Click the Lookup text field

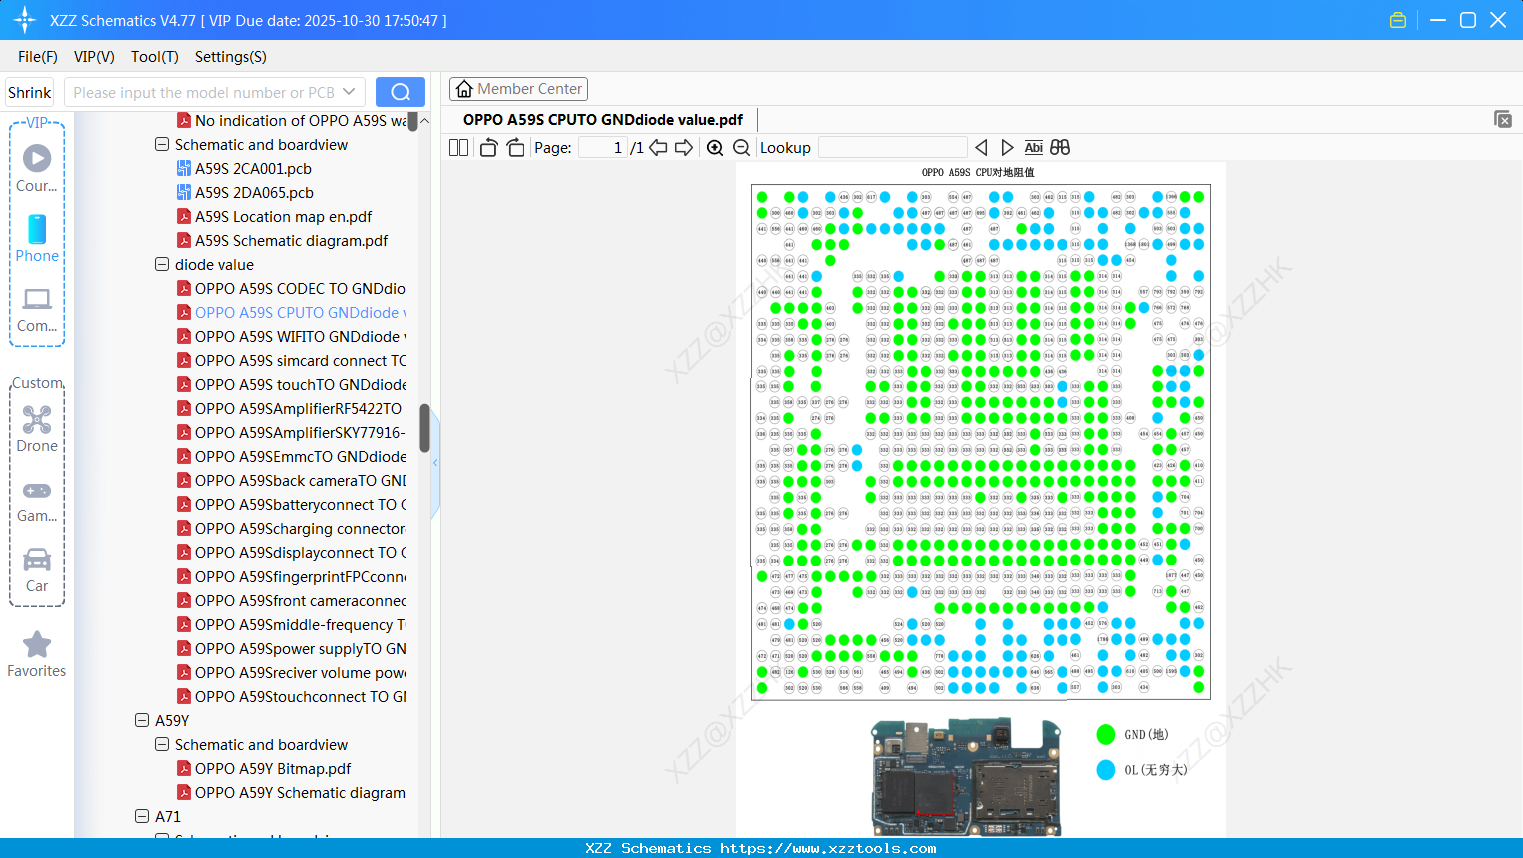[x=892, y=148]
